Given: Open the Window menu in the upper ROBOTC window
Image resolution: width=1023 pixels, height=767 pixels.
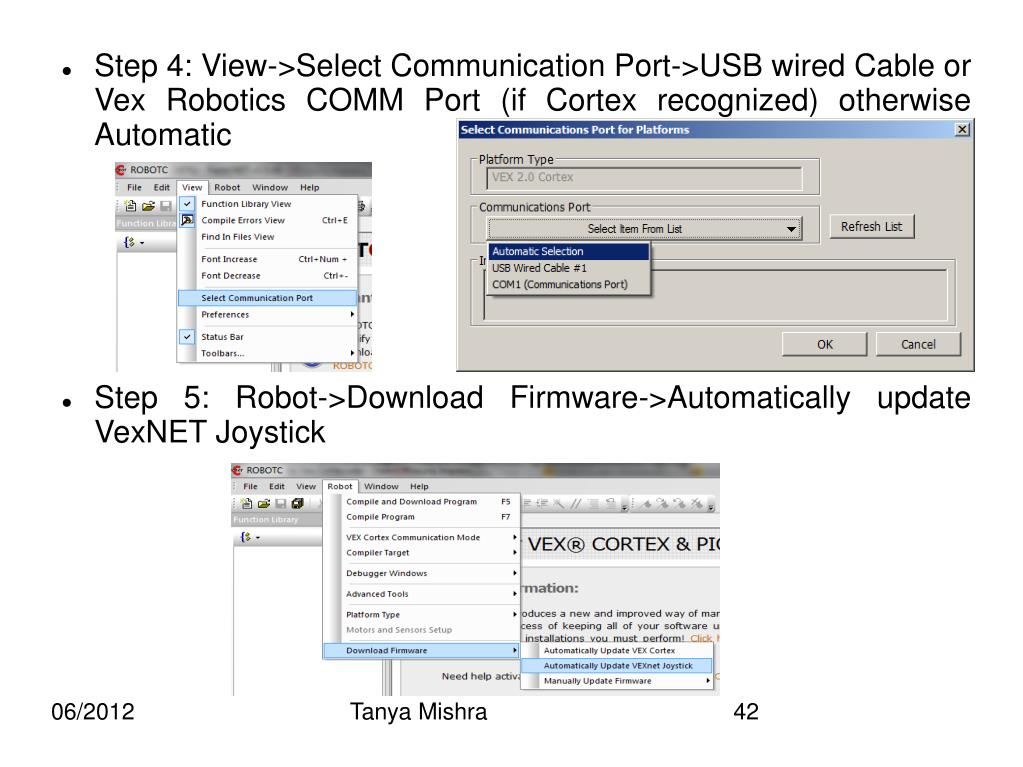Looking at the screenshot, I should coord(270,187).
